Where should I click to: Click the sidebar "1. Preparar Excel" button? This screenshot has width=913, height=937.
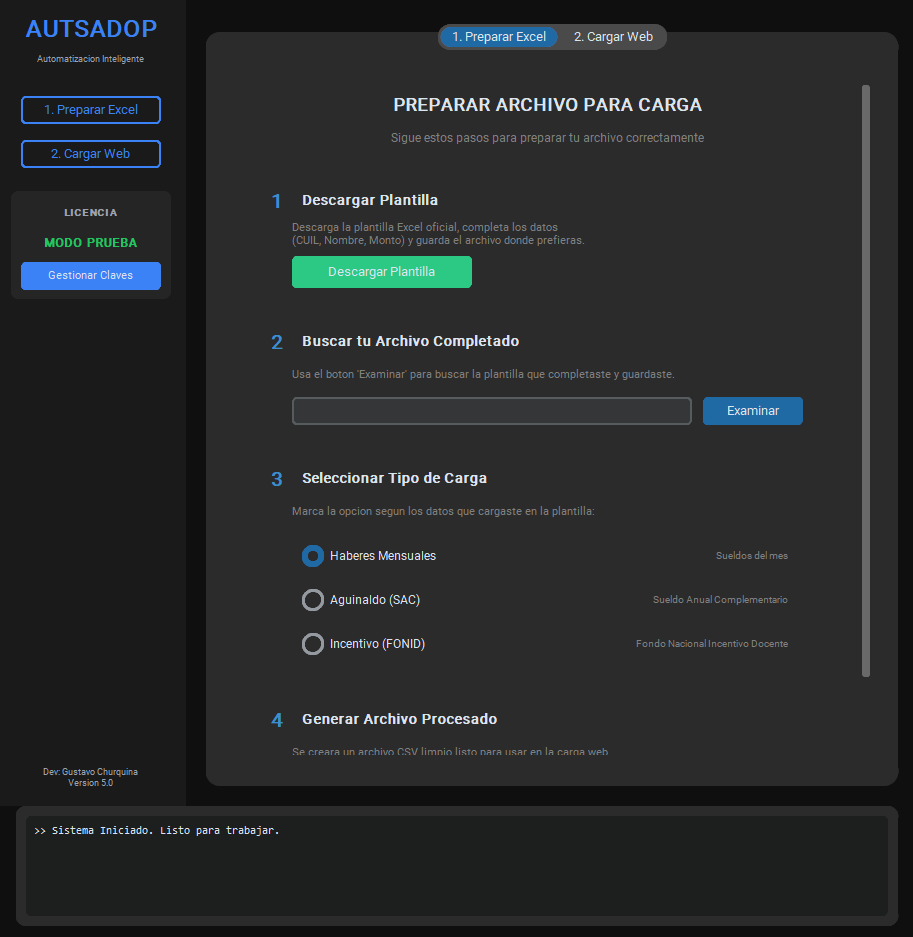pyautogui.click(x=91, y=110)
